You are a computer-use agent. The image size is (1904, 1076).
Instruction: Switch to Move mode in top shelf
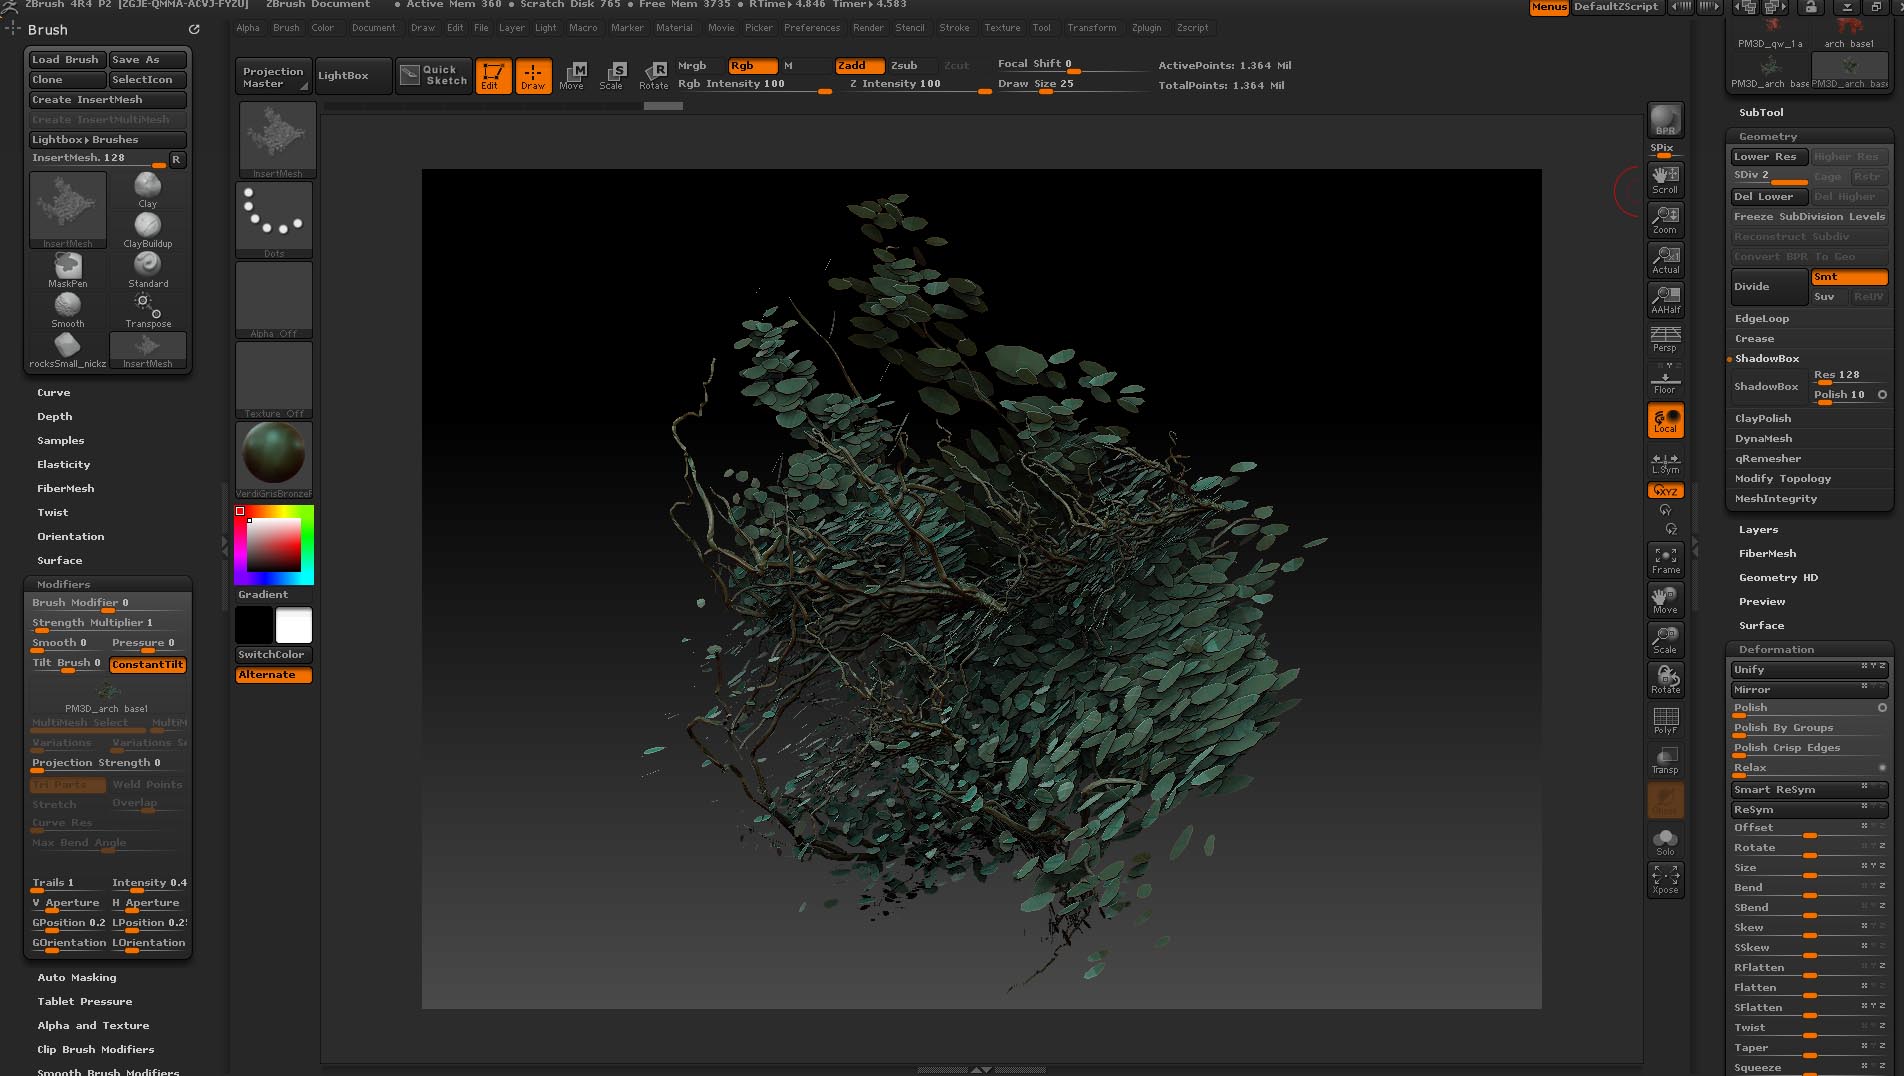(573, 76)
